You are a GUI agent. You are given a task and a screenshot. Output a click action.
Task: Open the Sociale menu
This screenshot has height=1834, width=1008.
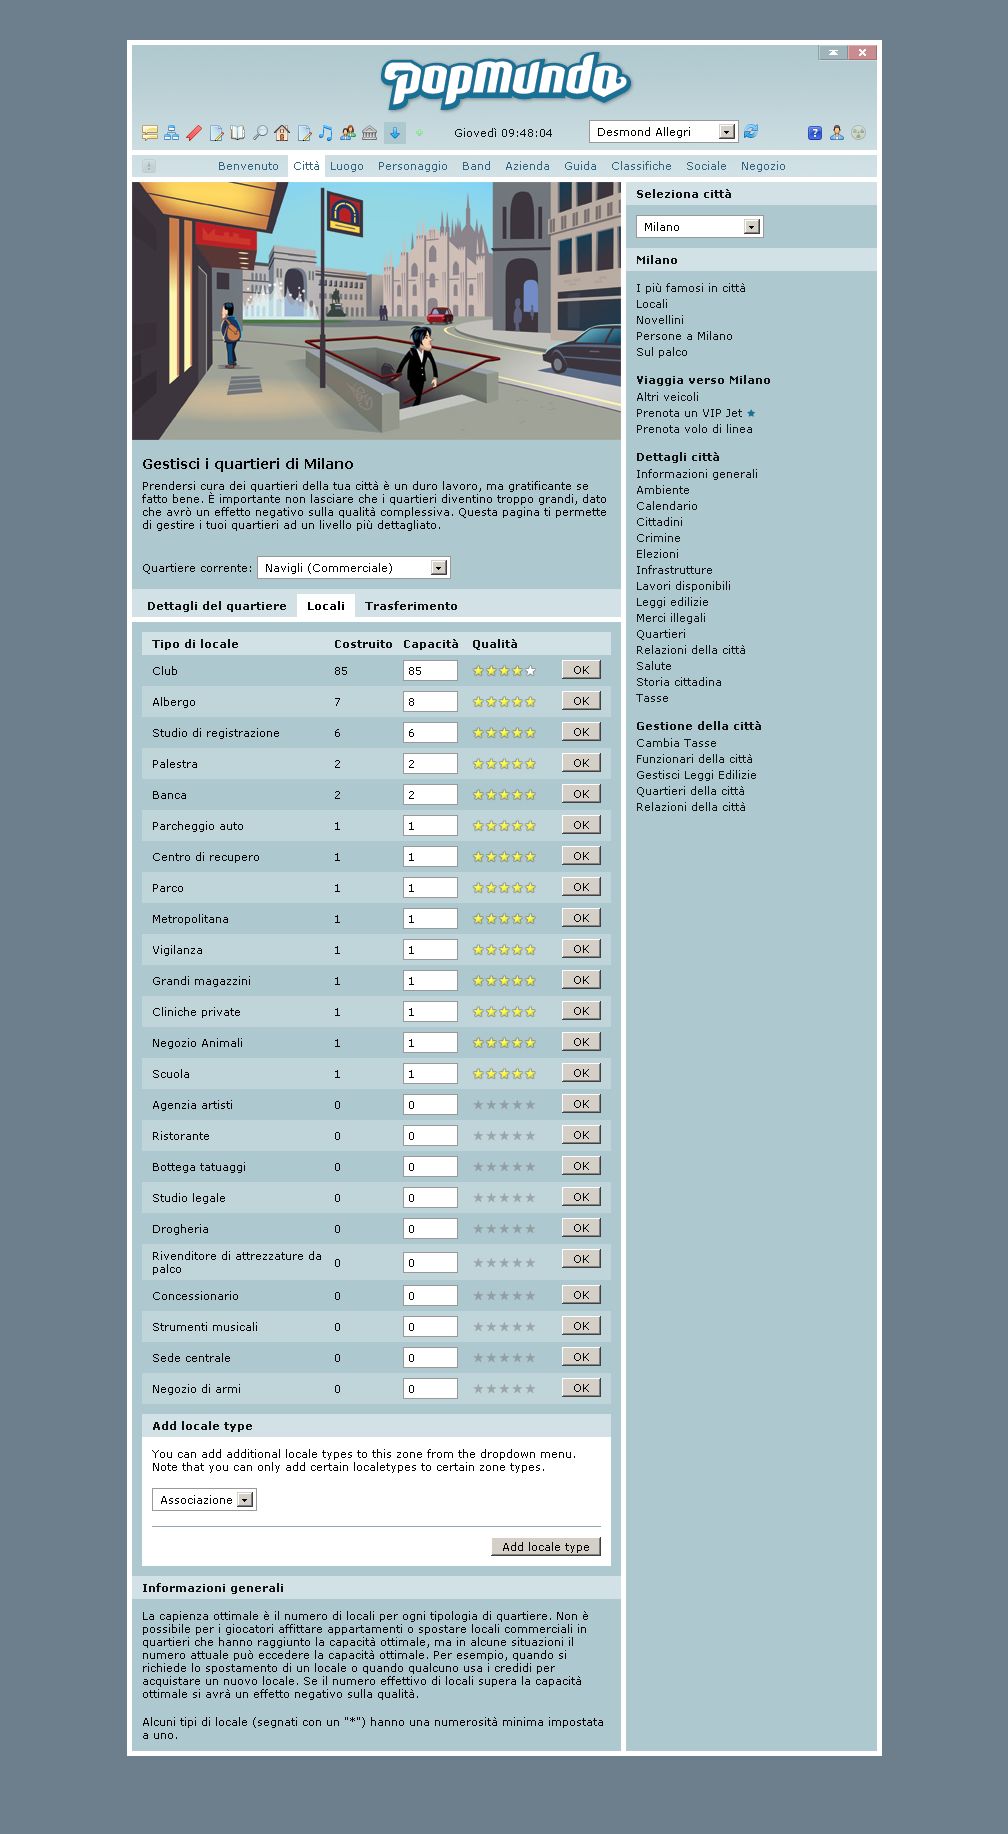click(x=706, y=166)
